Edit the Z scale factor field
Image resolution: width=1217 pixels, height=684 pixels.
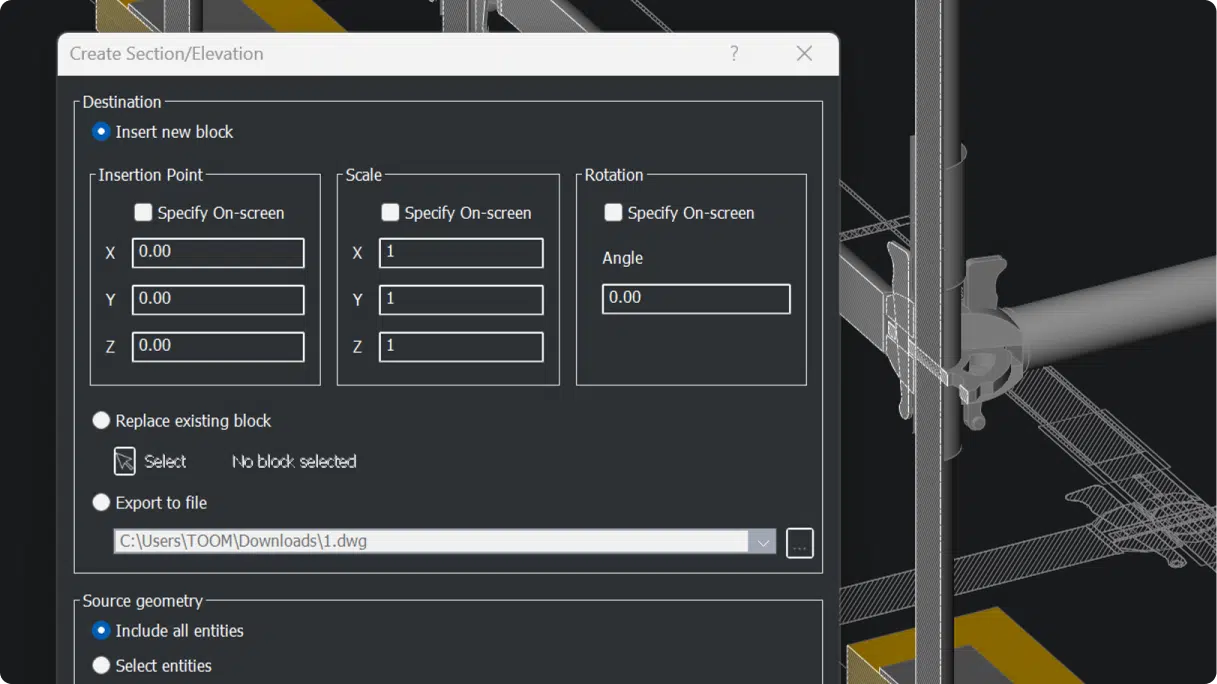(460, 346)
